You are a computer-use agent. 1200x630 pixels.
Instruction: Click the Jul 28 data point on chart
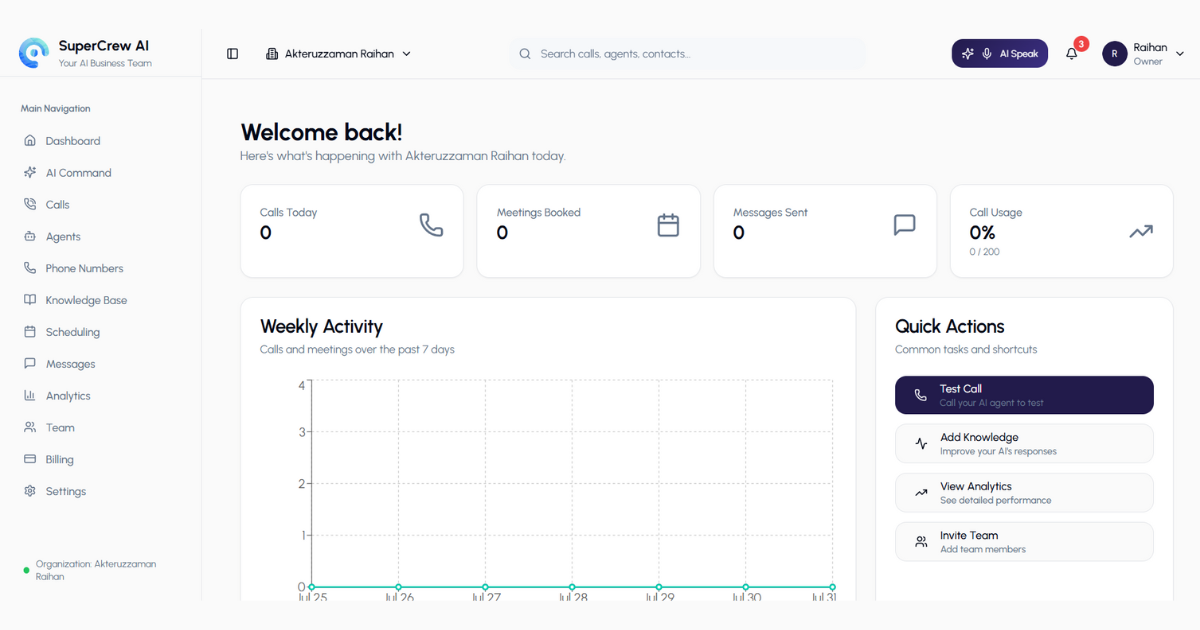point(572,587)
